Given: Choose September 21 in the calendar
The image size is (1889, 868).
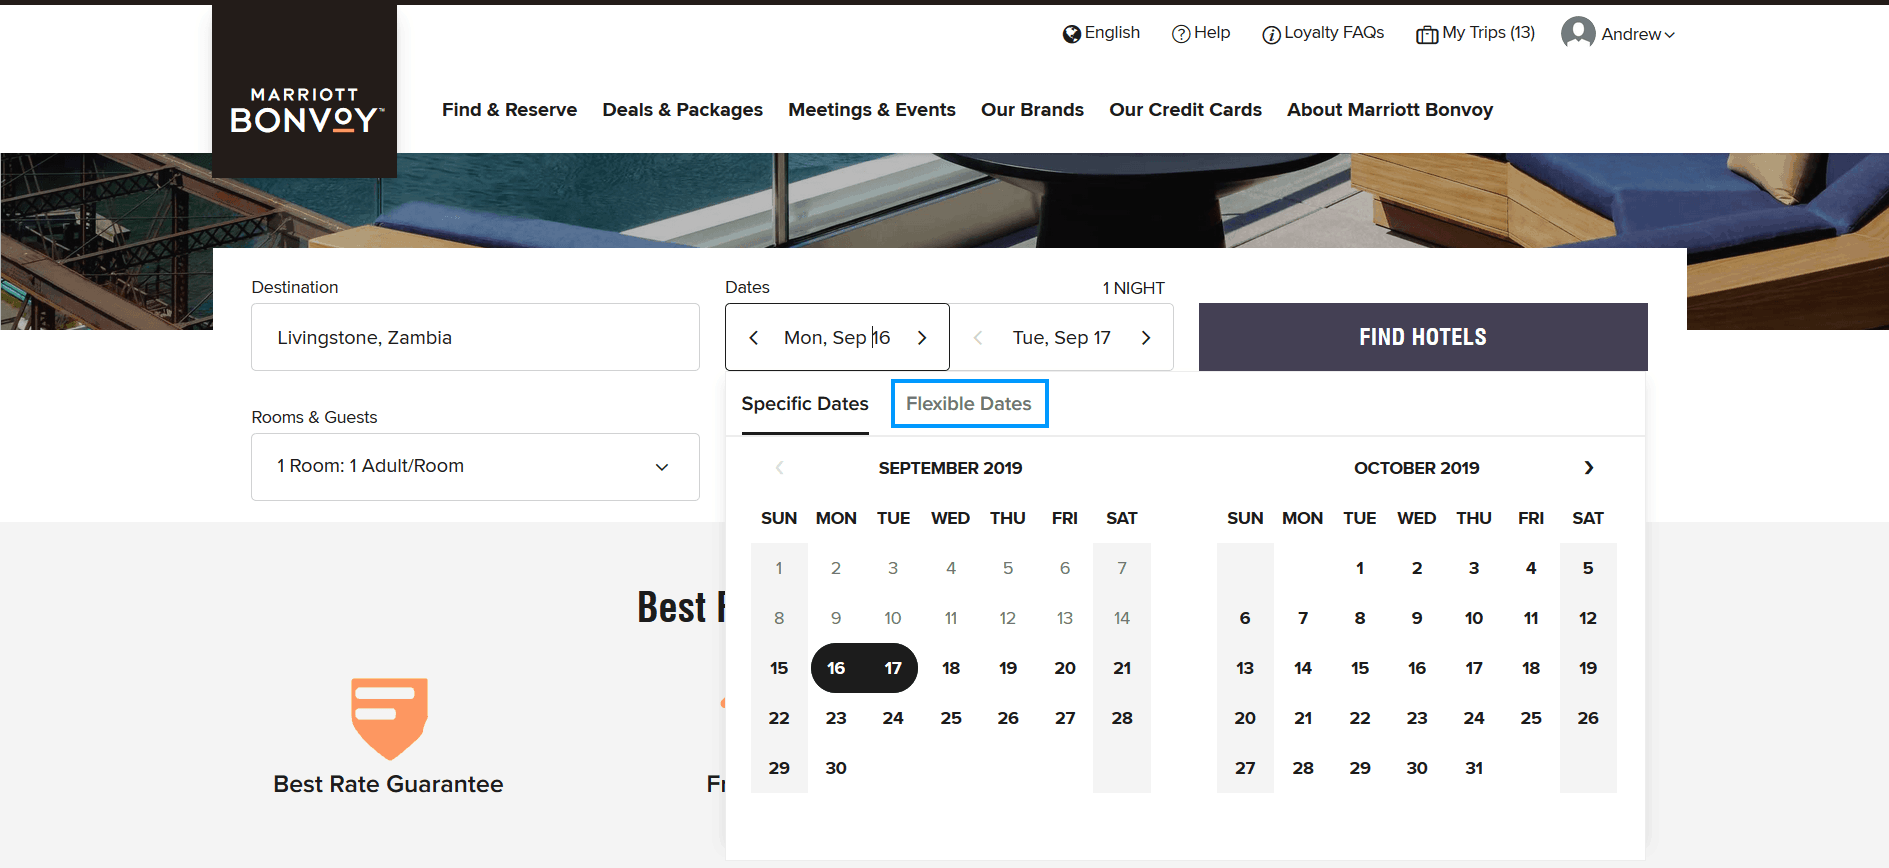Looking at the screenshot, I should pos(1122,668).
